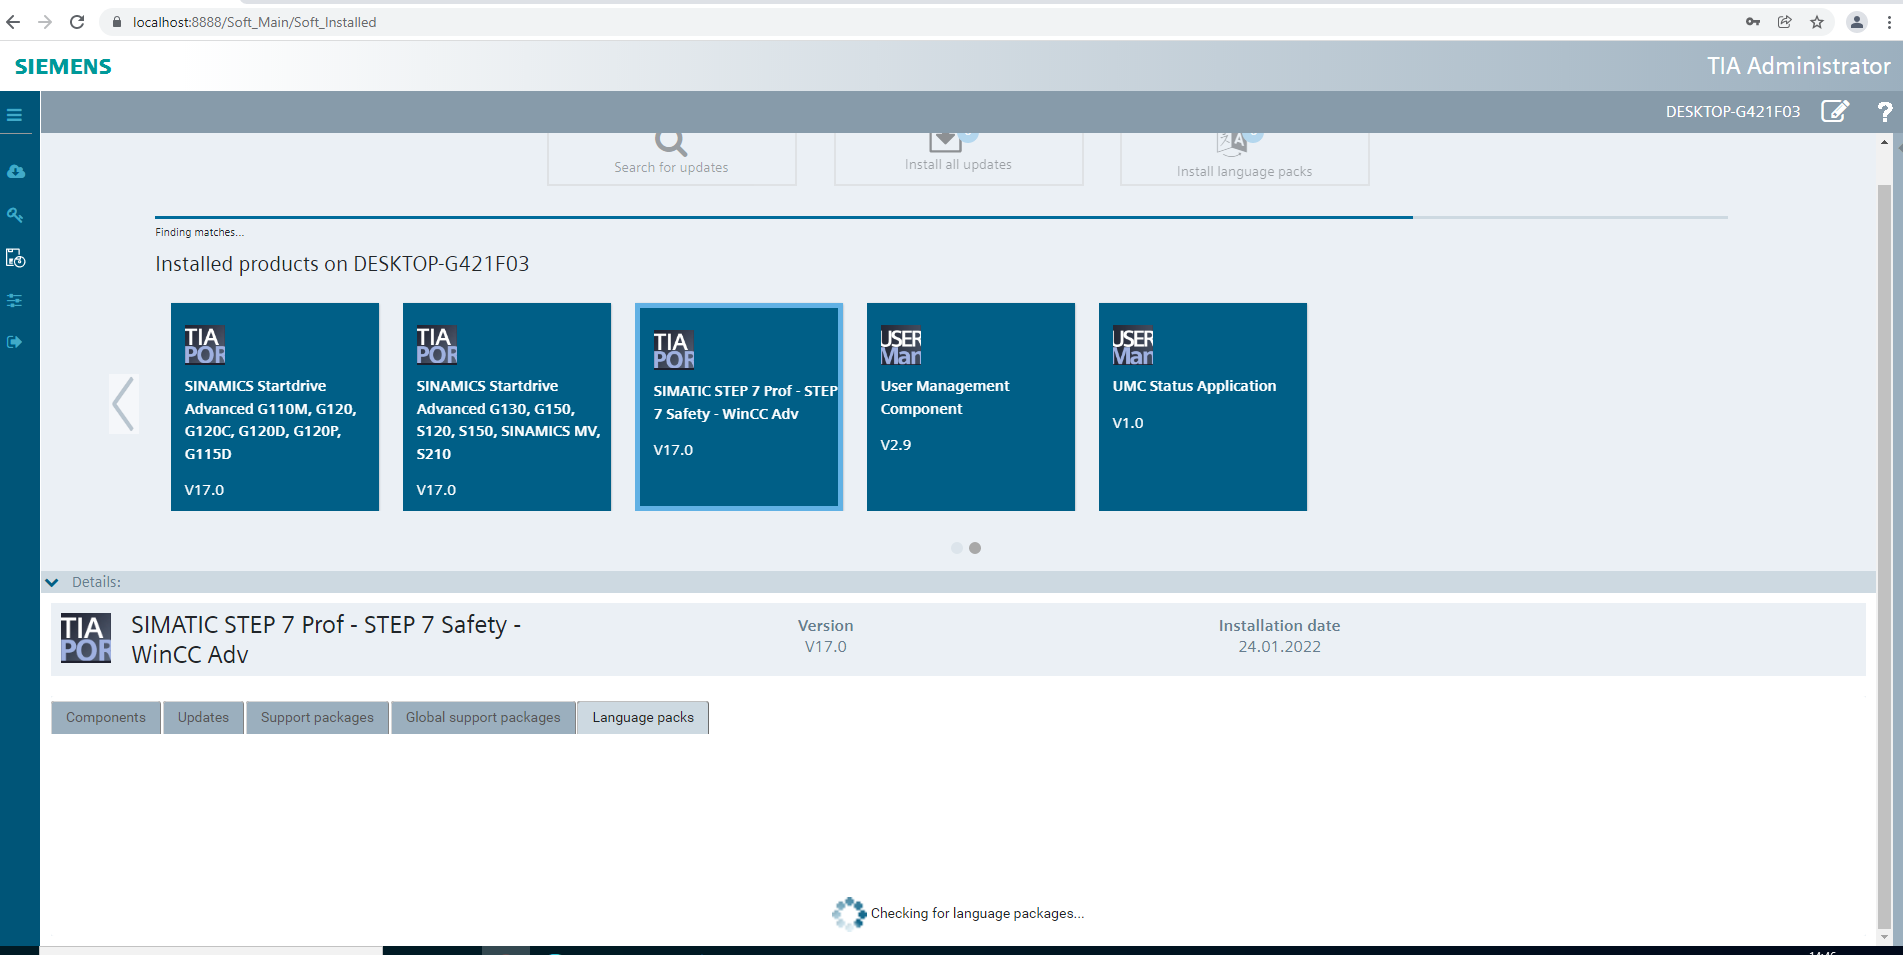The height and width of the screenshot is (955, 1903).
Task: Click the Install language packs button
Action: click(x=1244, y=158)
